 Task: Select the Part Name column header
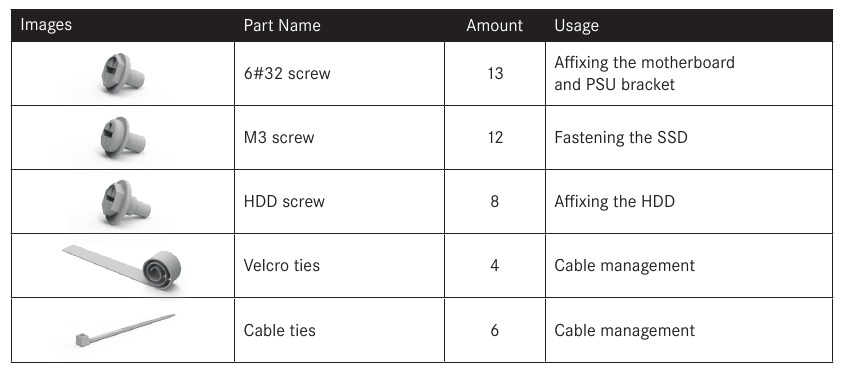tap(282, 25)
